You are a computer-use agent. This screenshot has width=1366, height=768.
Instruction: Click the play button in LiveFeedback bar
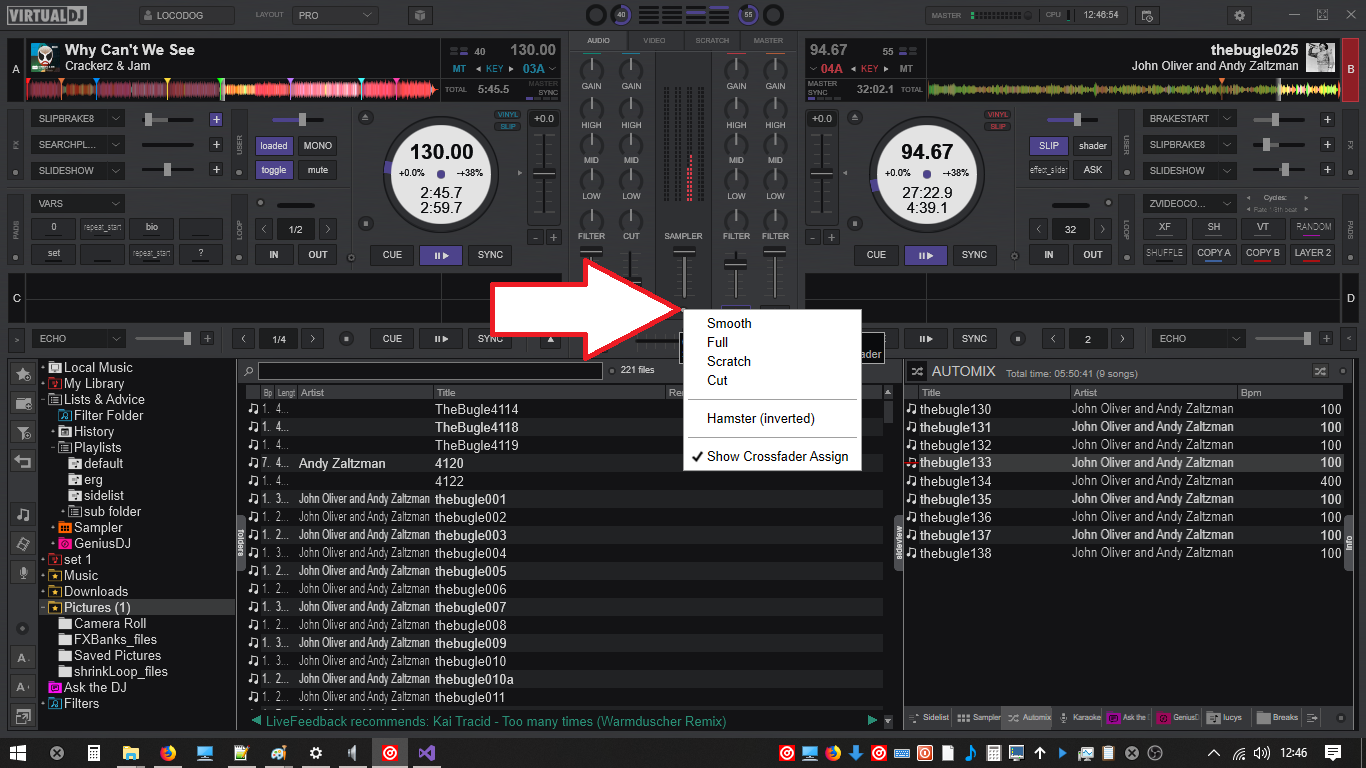pyautogui.click(x=873, y=720)
